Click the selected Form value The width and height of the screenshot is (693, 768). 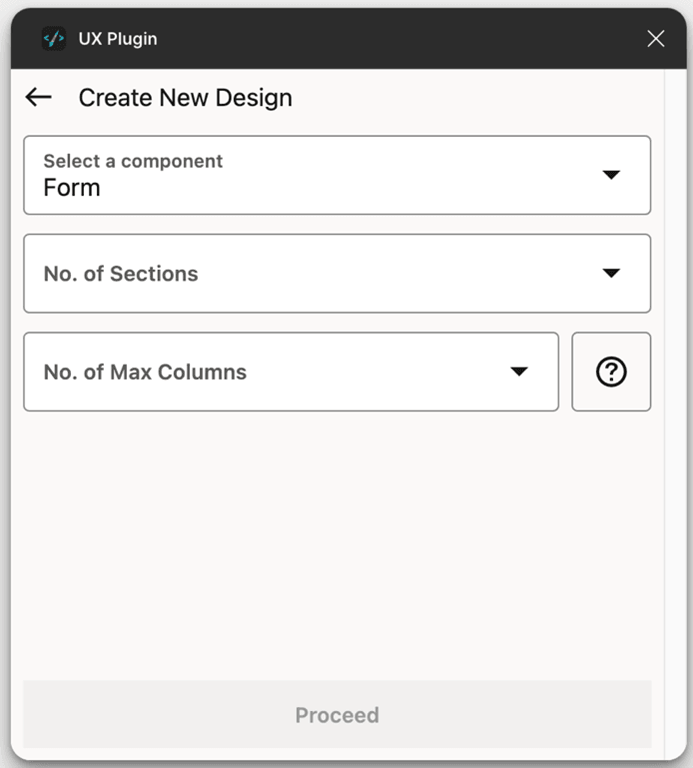click(72, 188)
